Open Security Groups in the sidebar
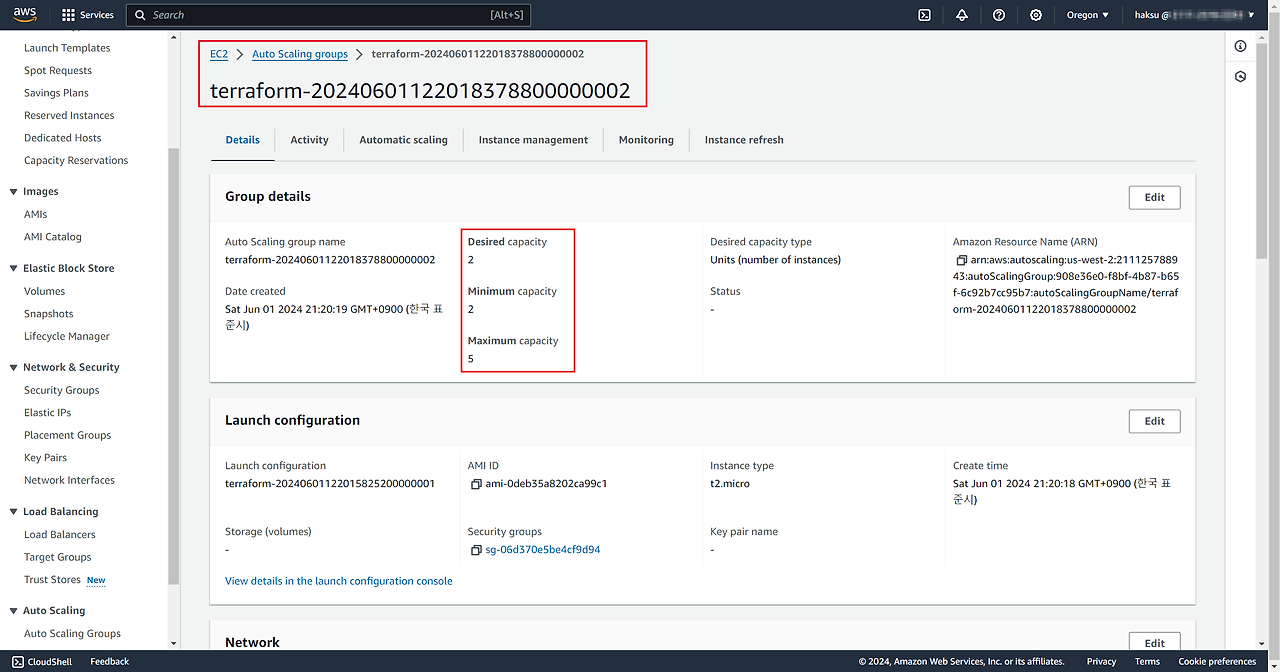The height and width of the screenshot is (672, 1280). pos(62,390)
